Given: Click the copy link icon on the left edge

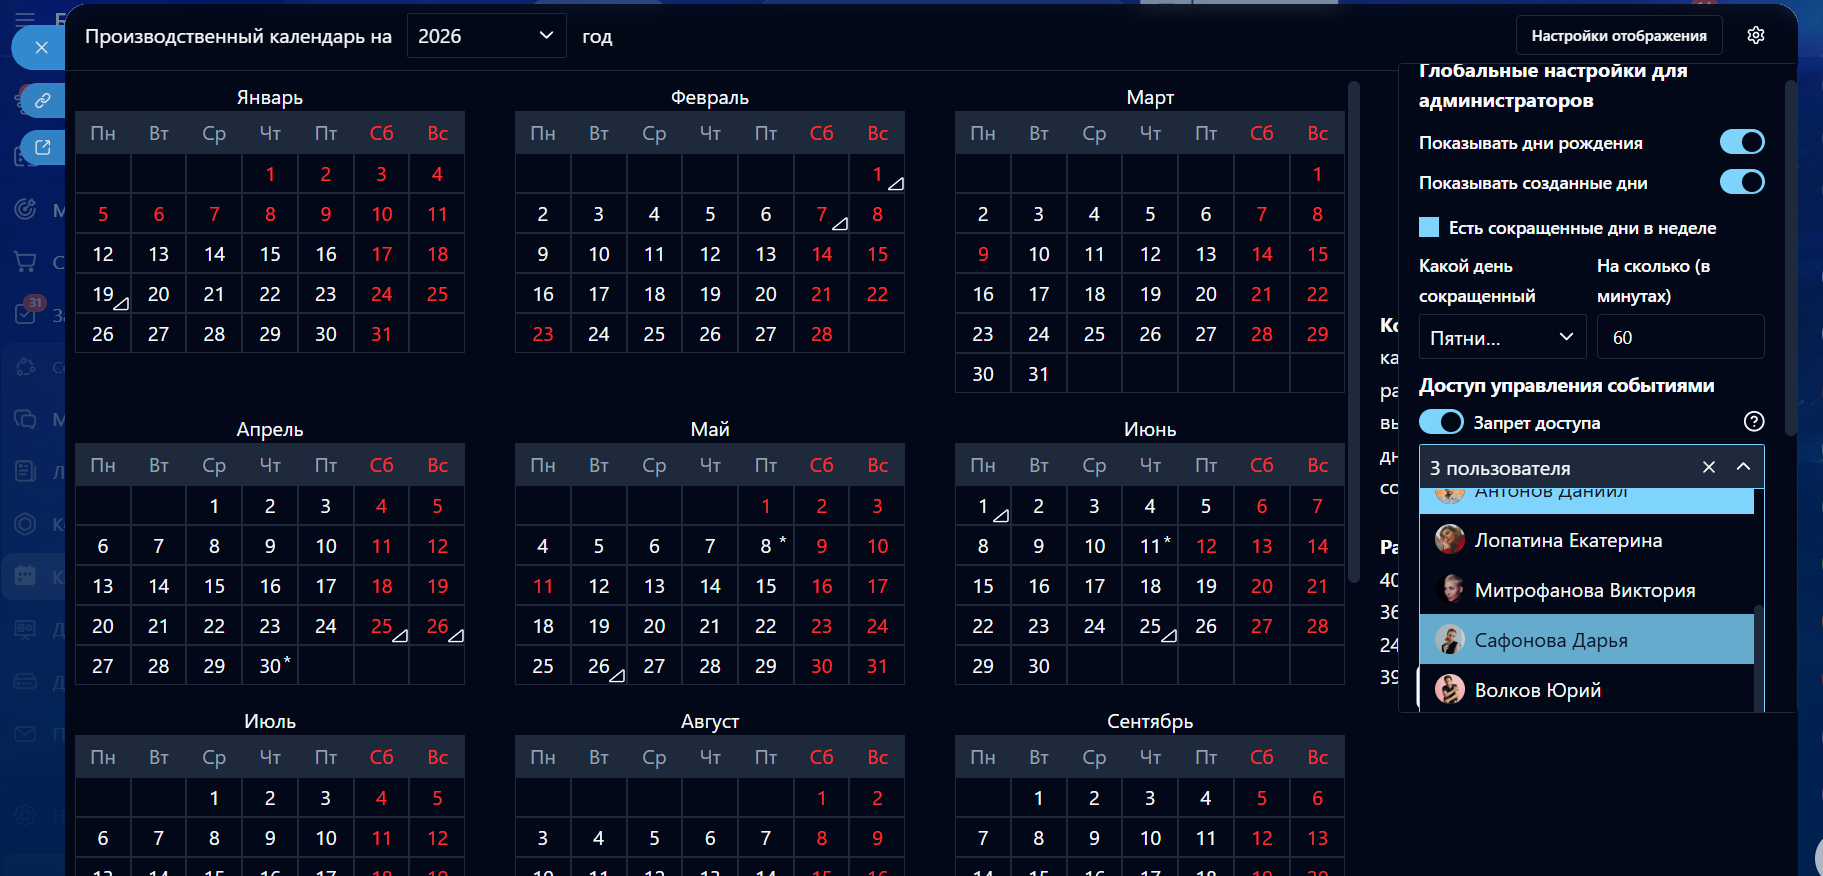Looking at the screenshot, I should point(43,100).
